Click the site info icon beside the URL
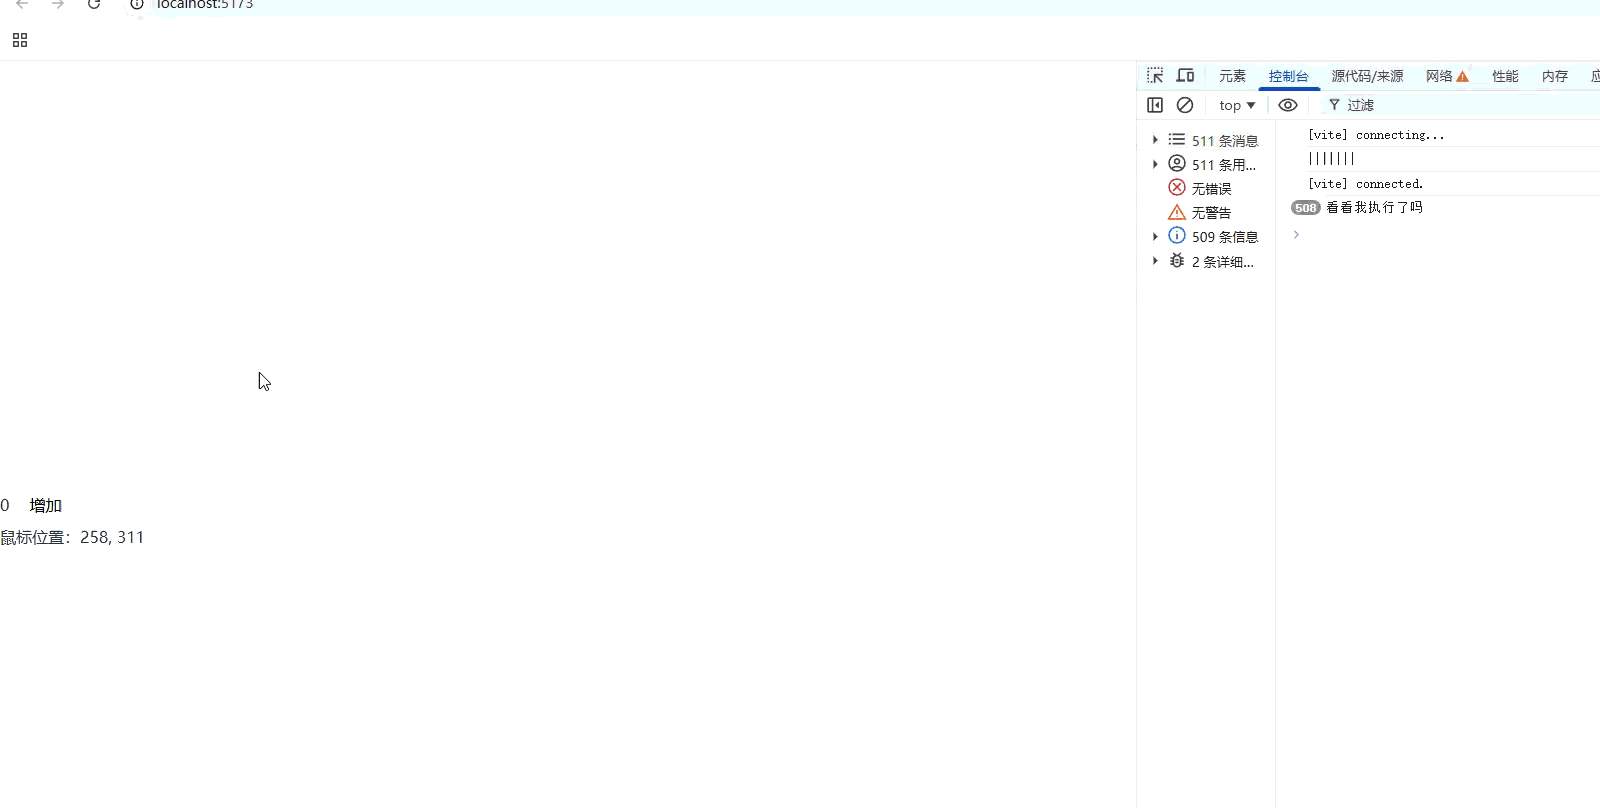The image size is (1600, 808). click(x=137, y=4)
